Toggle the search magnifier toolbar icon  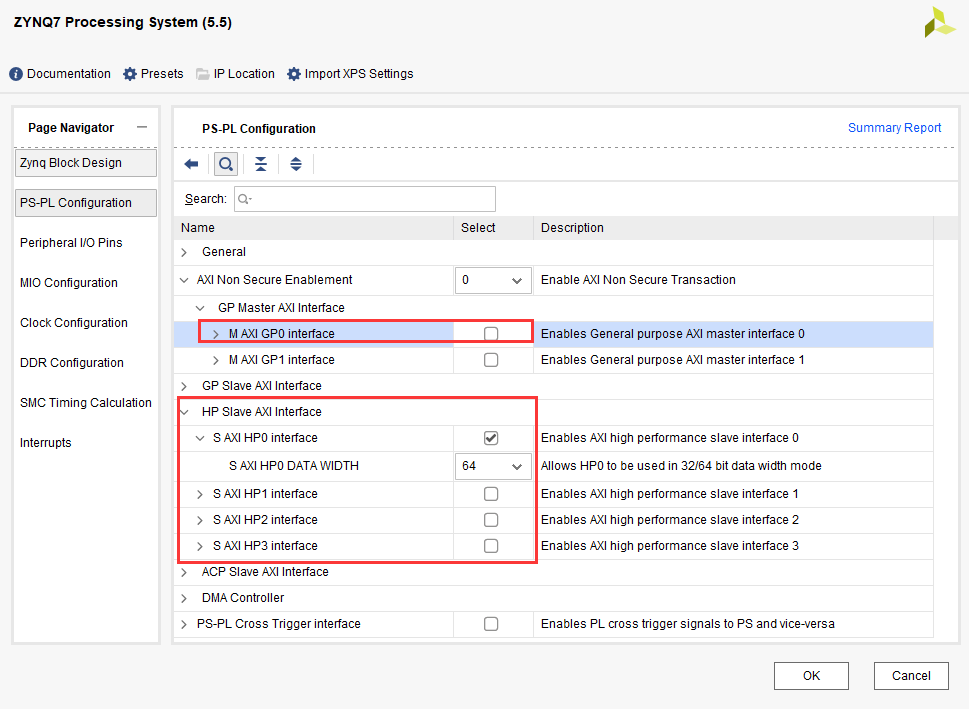[226, 164]
